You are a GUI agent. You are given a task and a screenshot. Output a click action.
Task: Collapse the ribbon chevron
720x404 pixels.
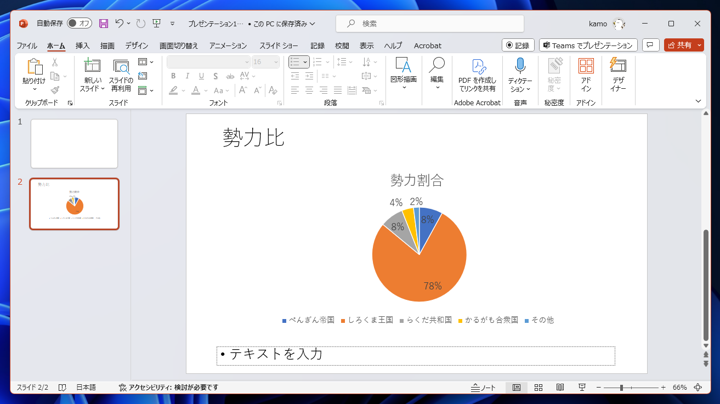coord(698,101)
